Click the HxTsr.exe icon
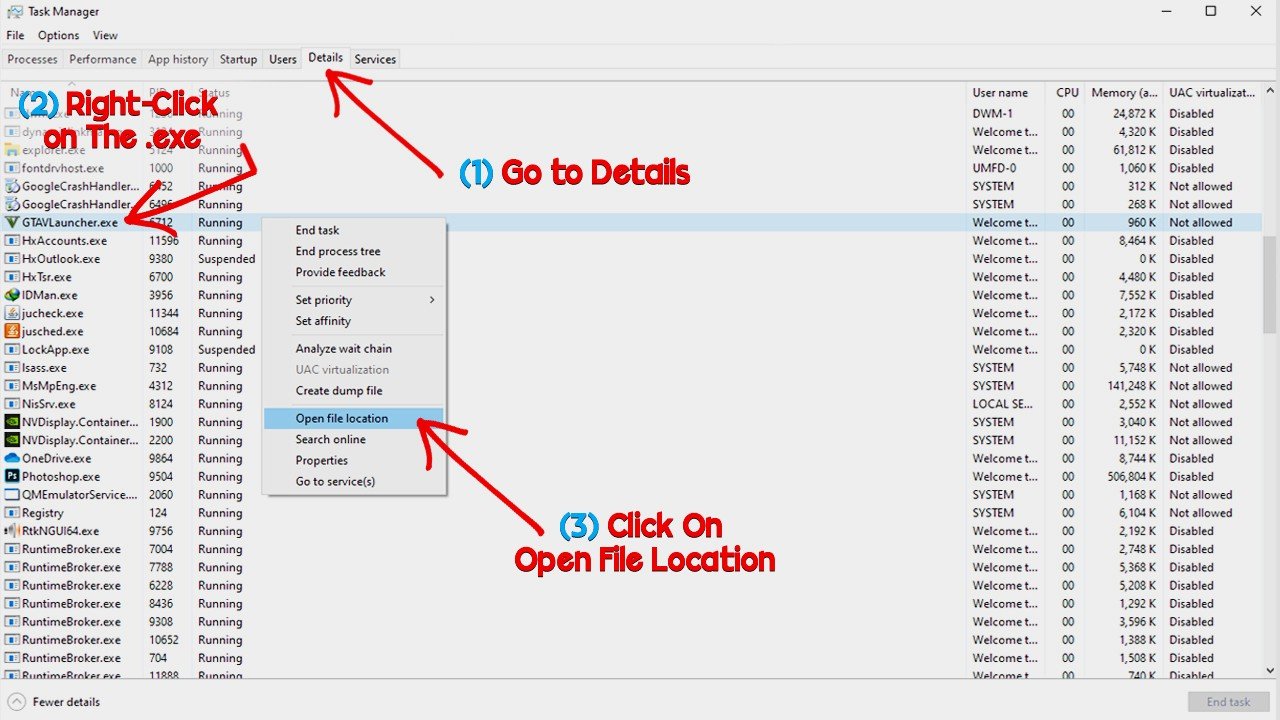Image resolution: width=1280 pixels, height=720 pixels. (x=13, y=277)
